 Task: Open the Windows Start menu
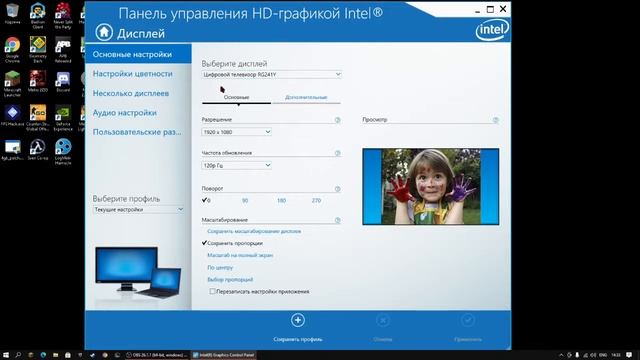point(6,355)
